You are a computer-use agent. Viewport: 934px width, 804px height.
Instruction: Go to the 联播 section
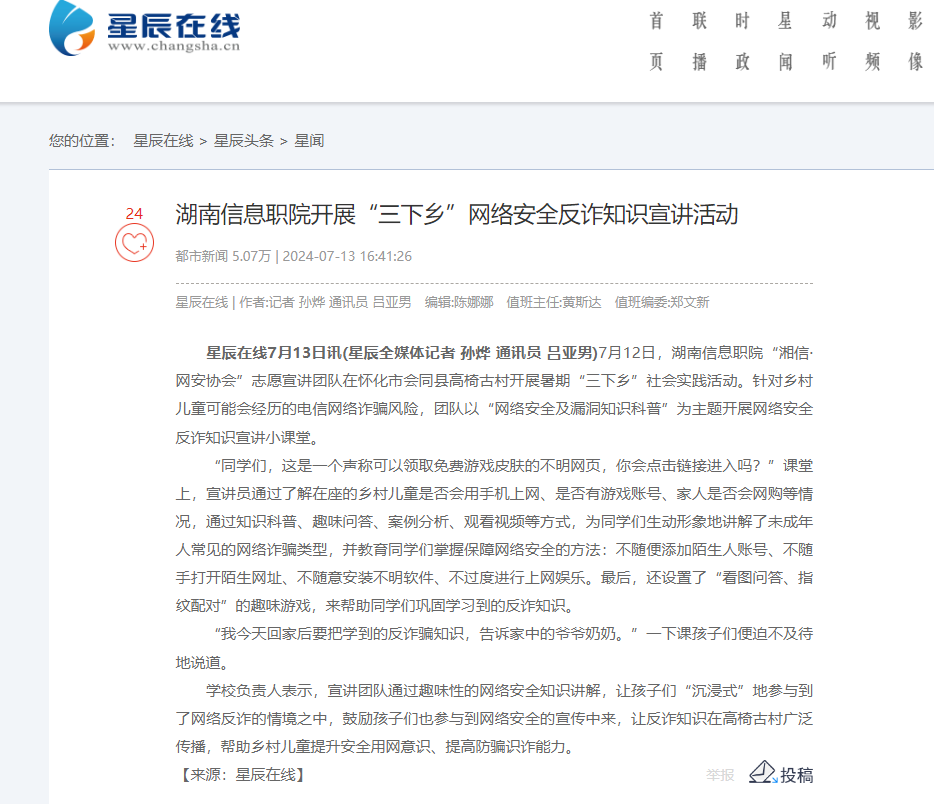700,41
